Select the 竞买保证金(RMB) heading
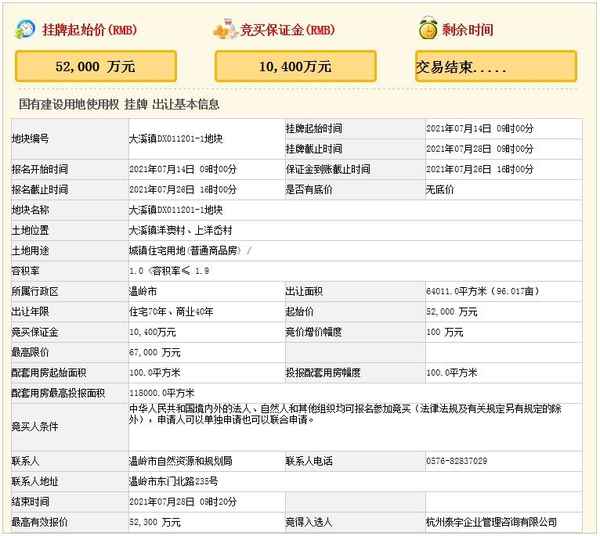Image resolution: width=600 pixels, height=536 pixels. [x=288, y=30]
